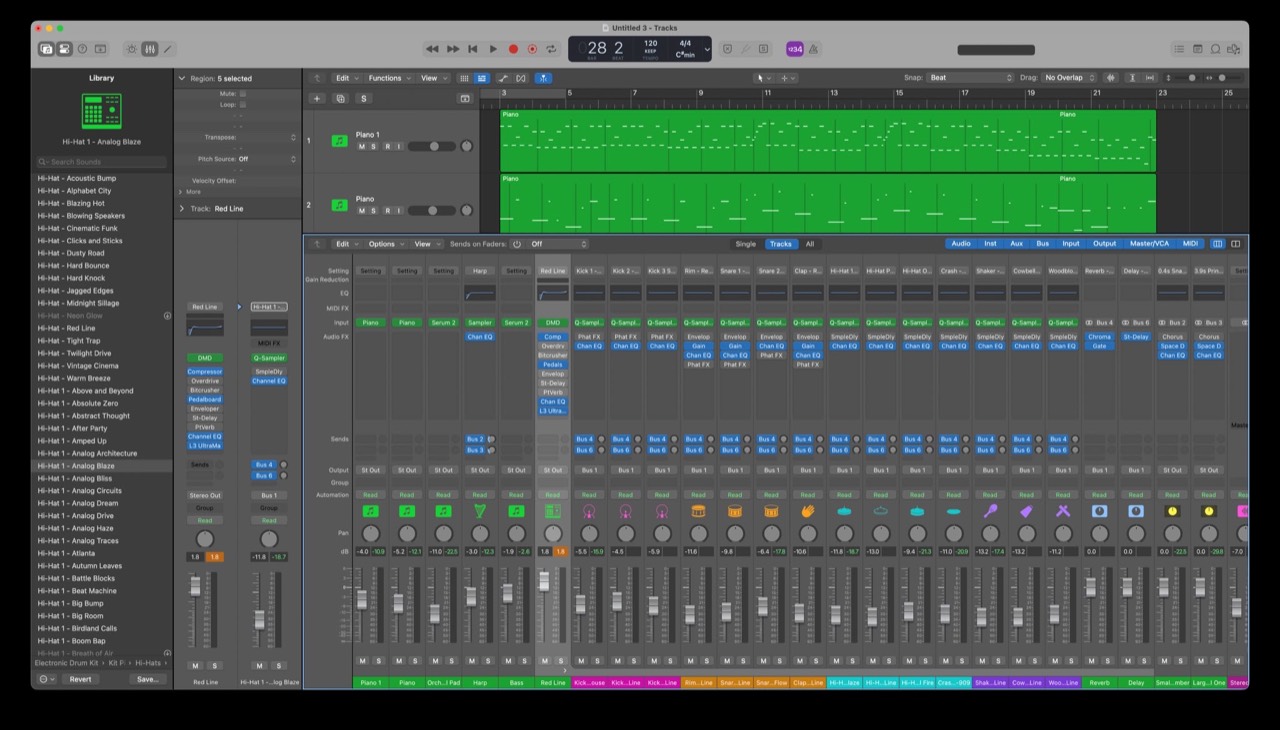
Task: Start playback with the Play button
Action: 493,49
